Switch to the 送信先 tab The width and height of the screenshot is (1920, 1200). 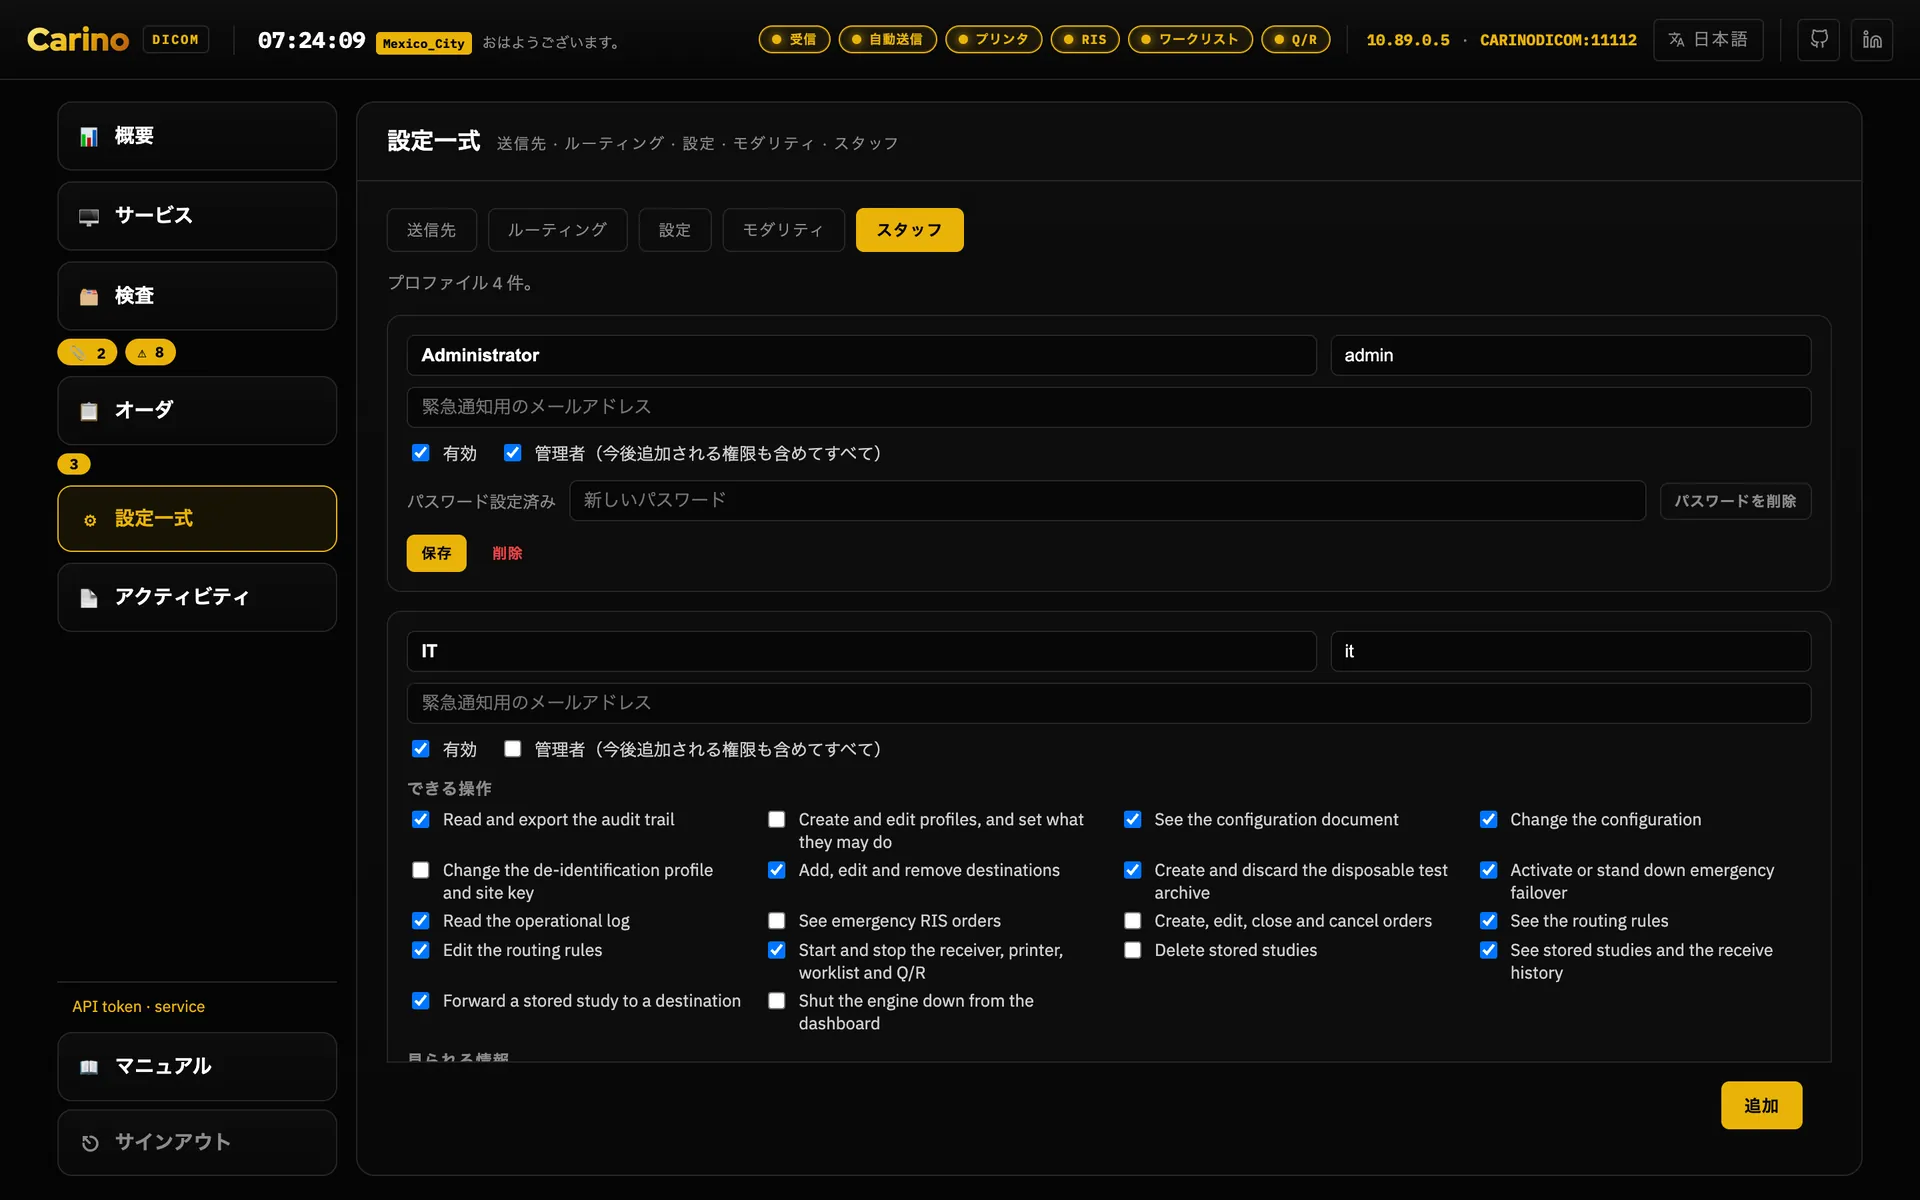[x=432, y=230]
